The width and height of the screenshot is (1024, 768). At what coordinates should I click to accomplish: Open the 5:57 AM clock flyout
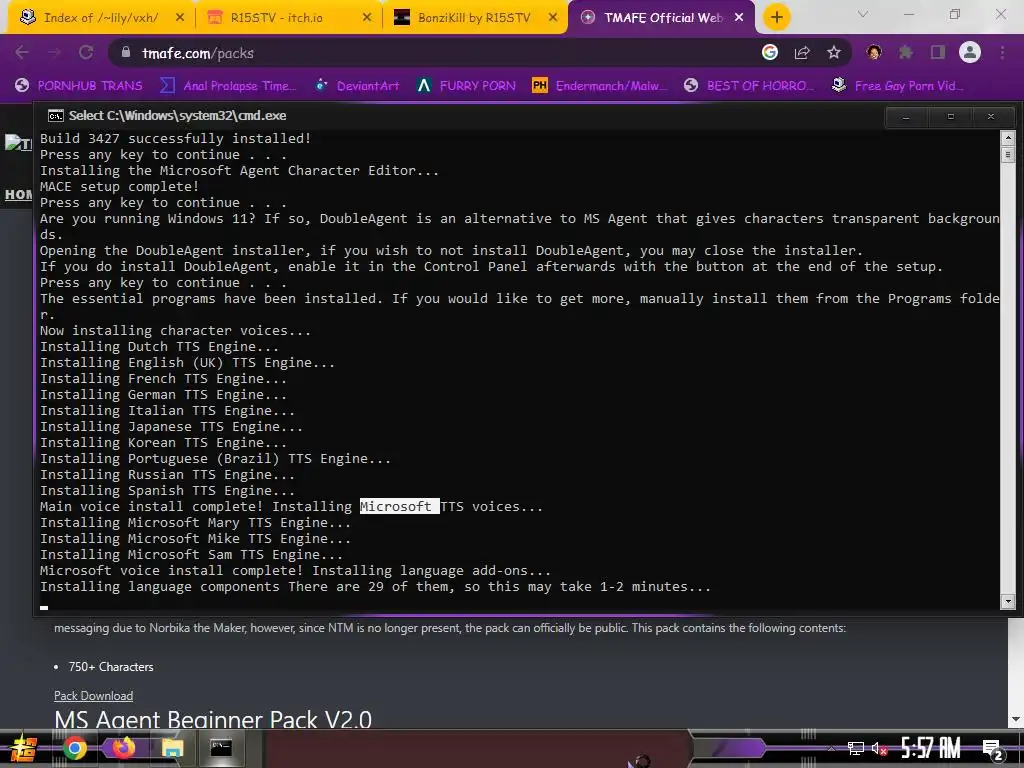click(931, 748)
